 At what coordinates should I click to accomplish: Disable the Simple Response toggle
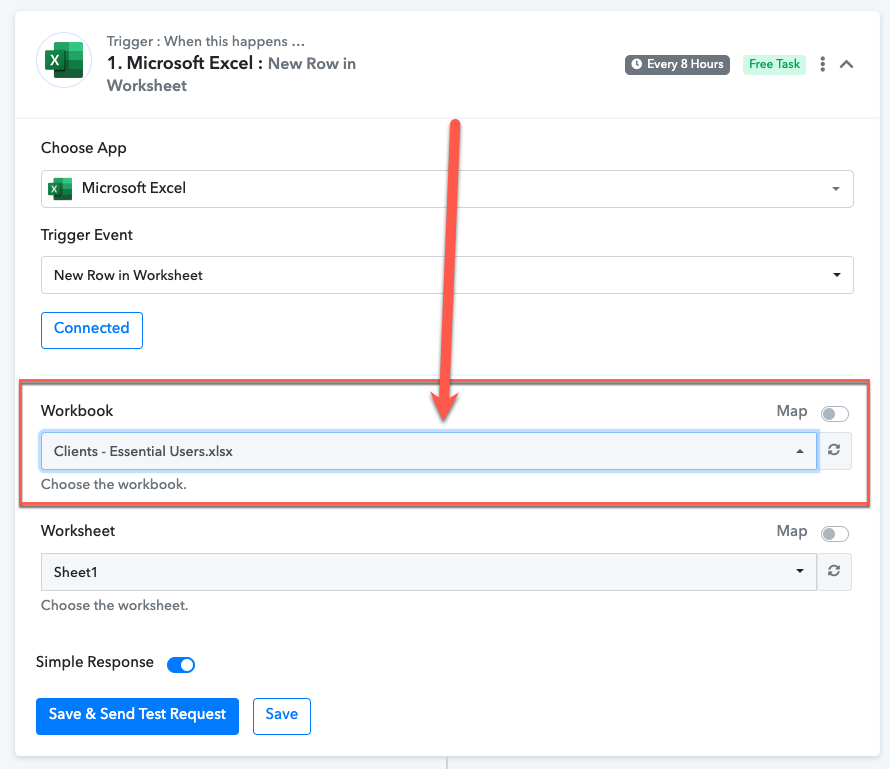pos(181,665)
